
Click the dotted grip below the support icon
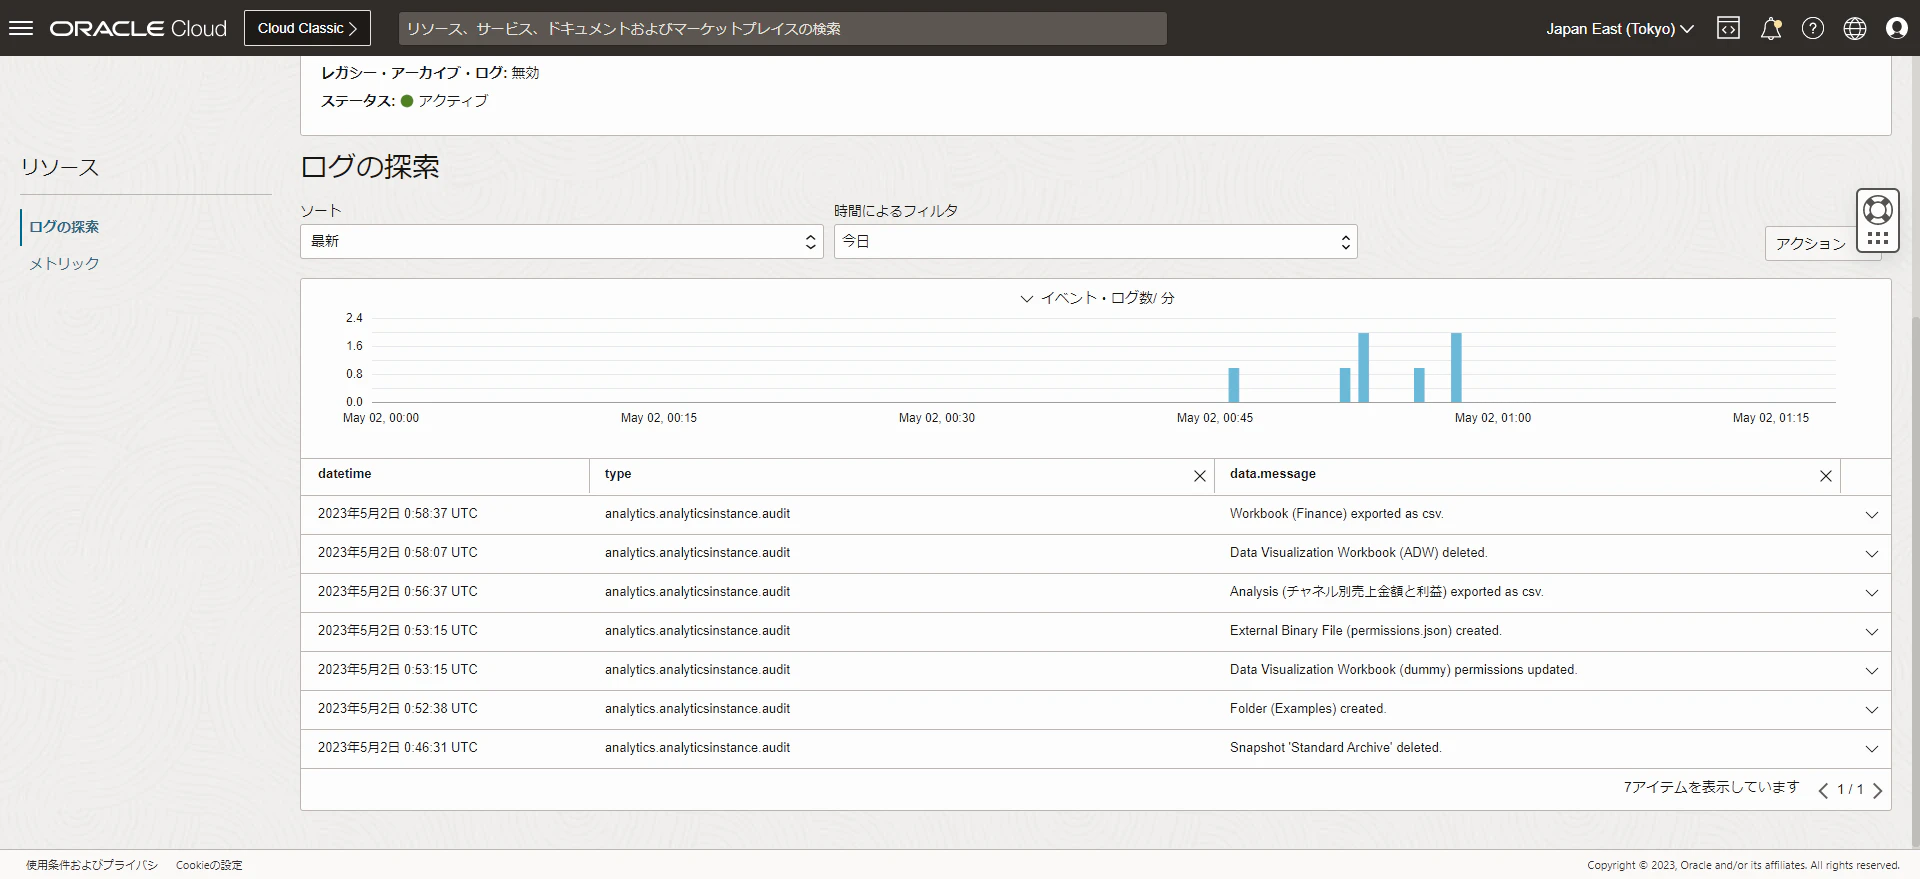tap(1878, 238)
